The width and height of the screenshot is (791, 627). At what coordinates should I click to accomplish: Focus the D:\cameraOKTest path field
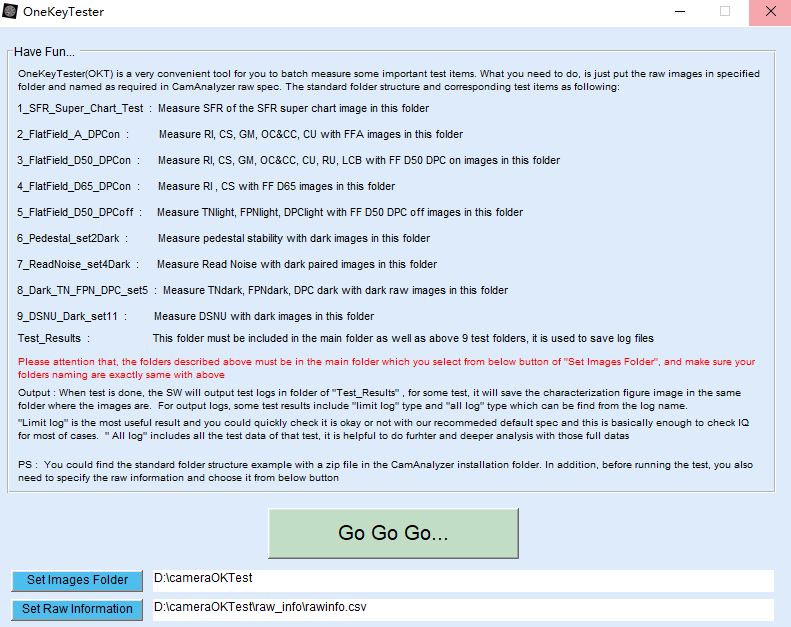(x=463, y=580)
